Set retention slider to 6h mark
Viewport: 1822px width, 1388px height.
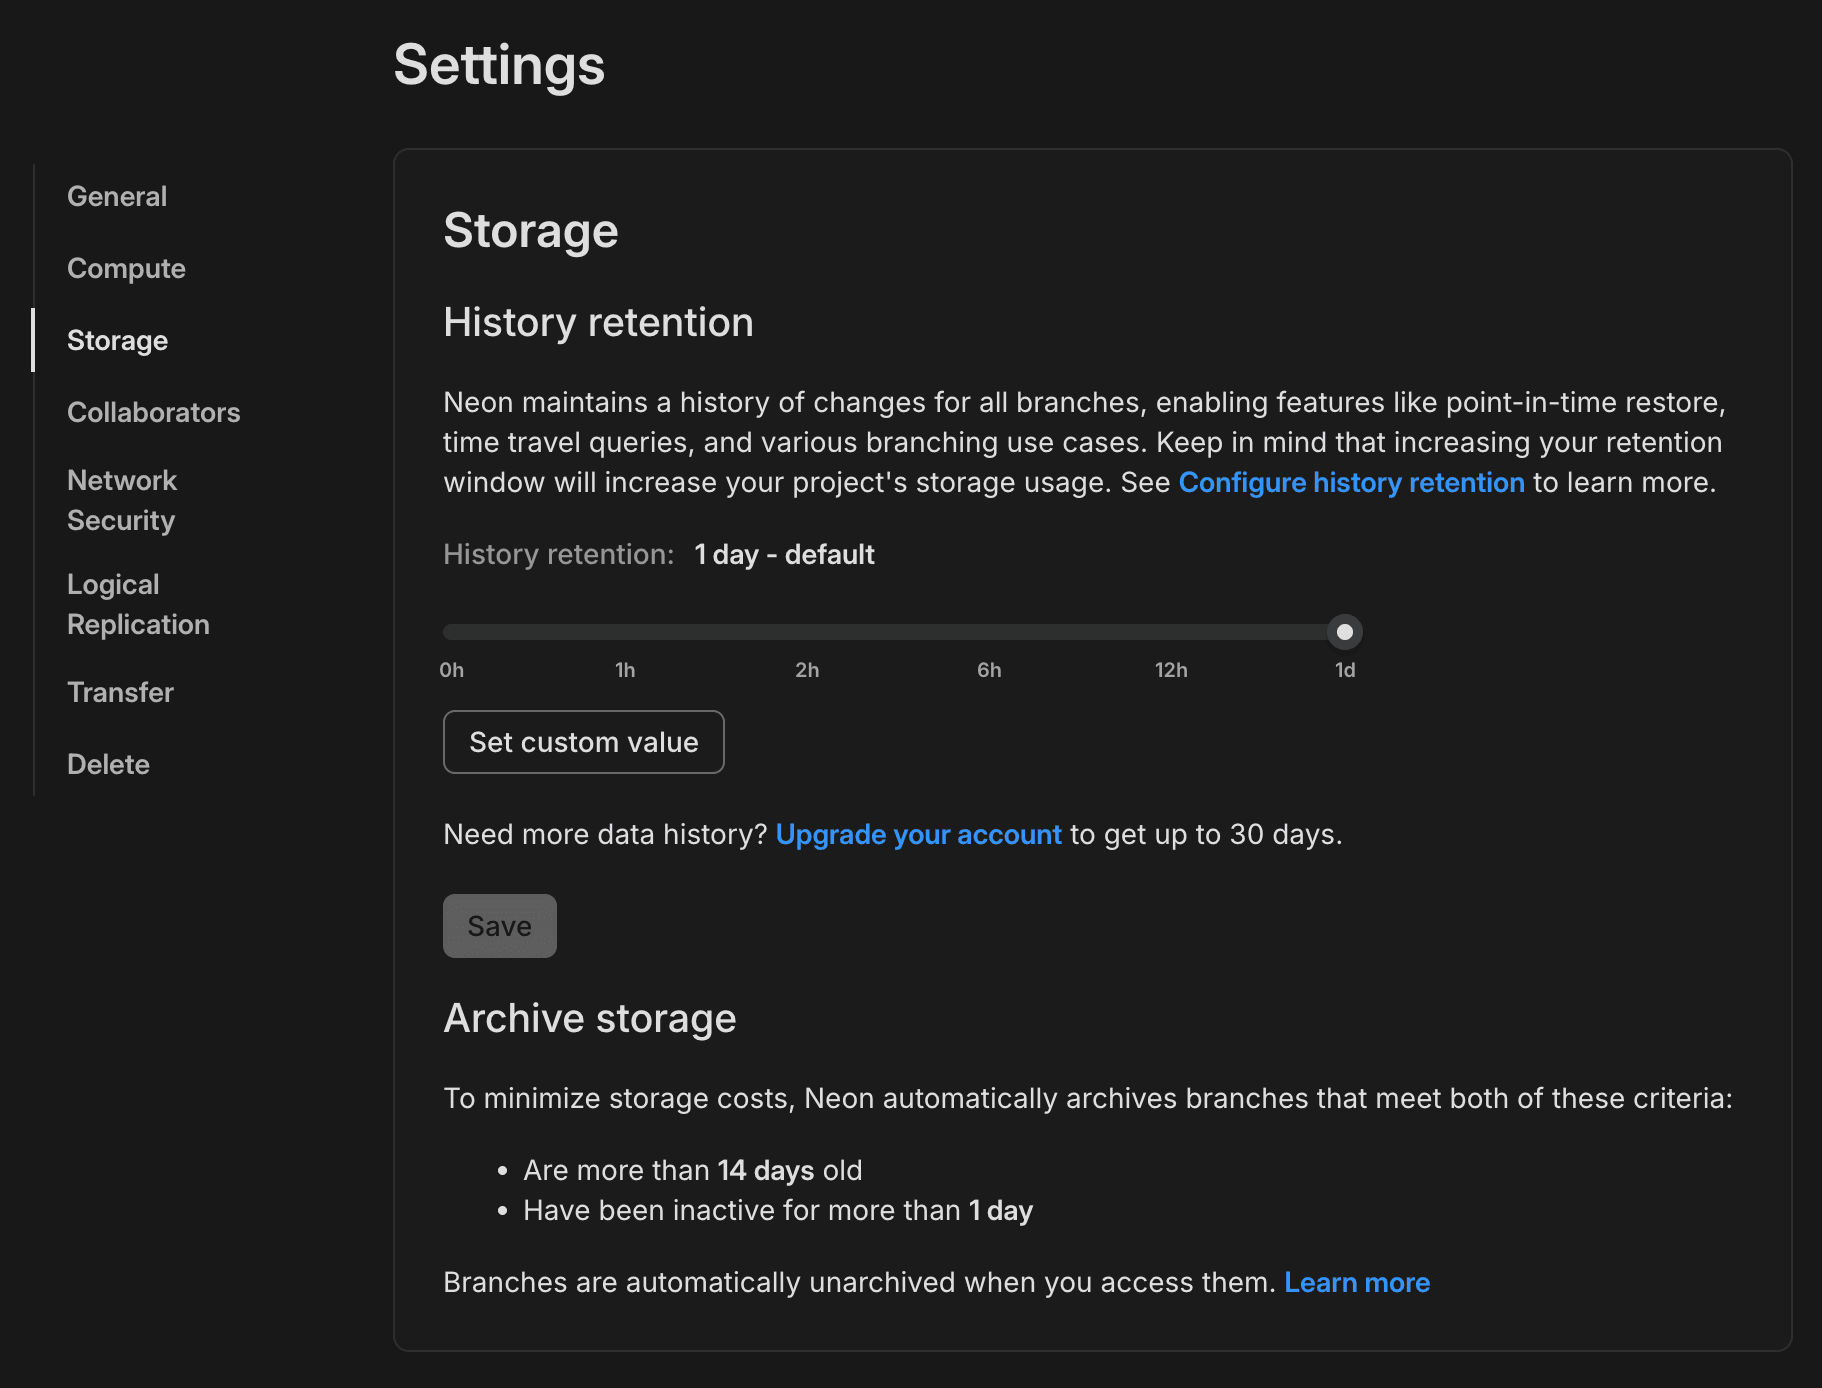pos(989,632)
